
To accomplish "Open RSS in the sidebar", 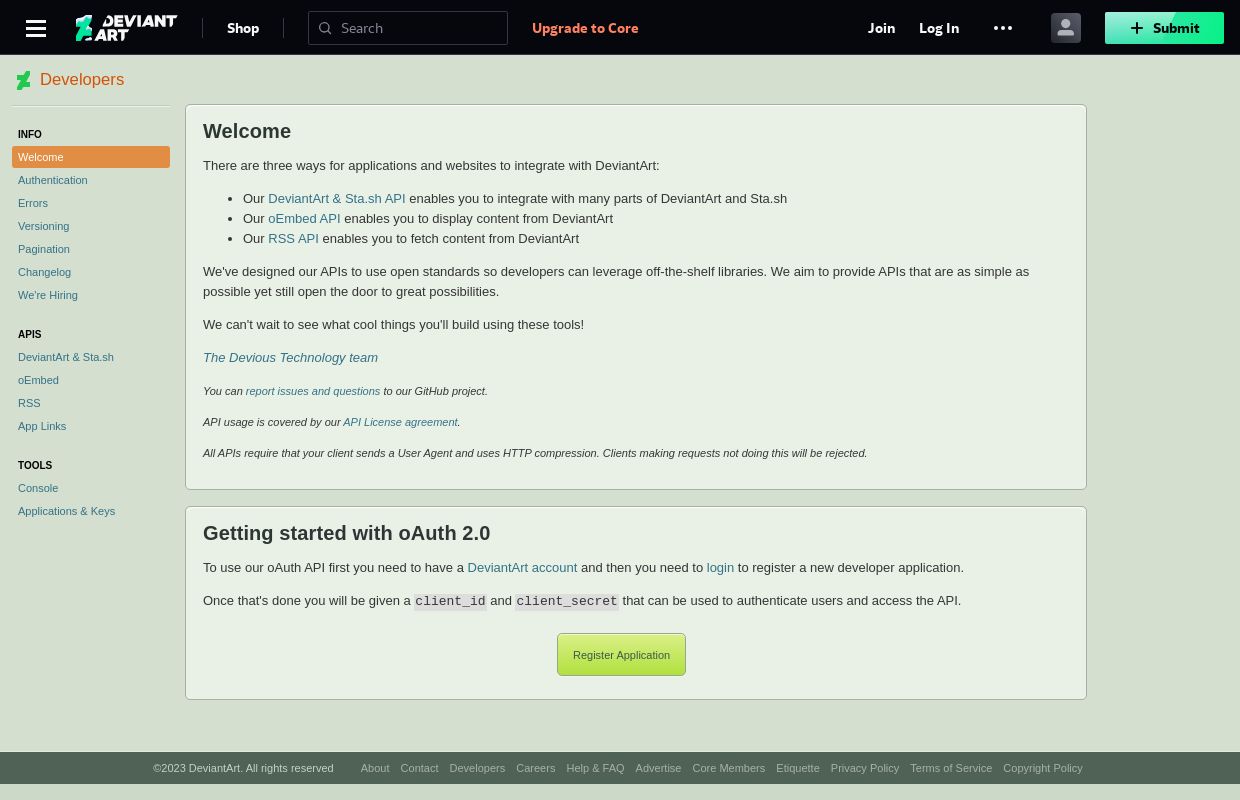I will pos(29,403).
